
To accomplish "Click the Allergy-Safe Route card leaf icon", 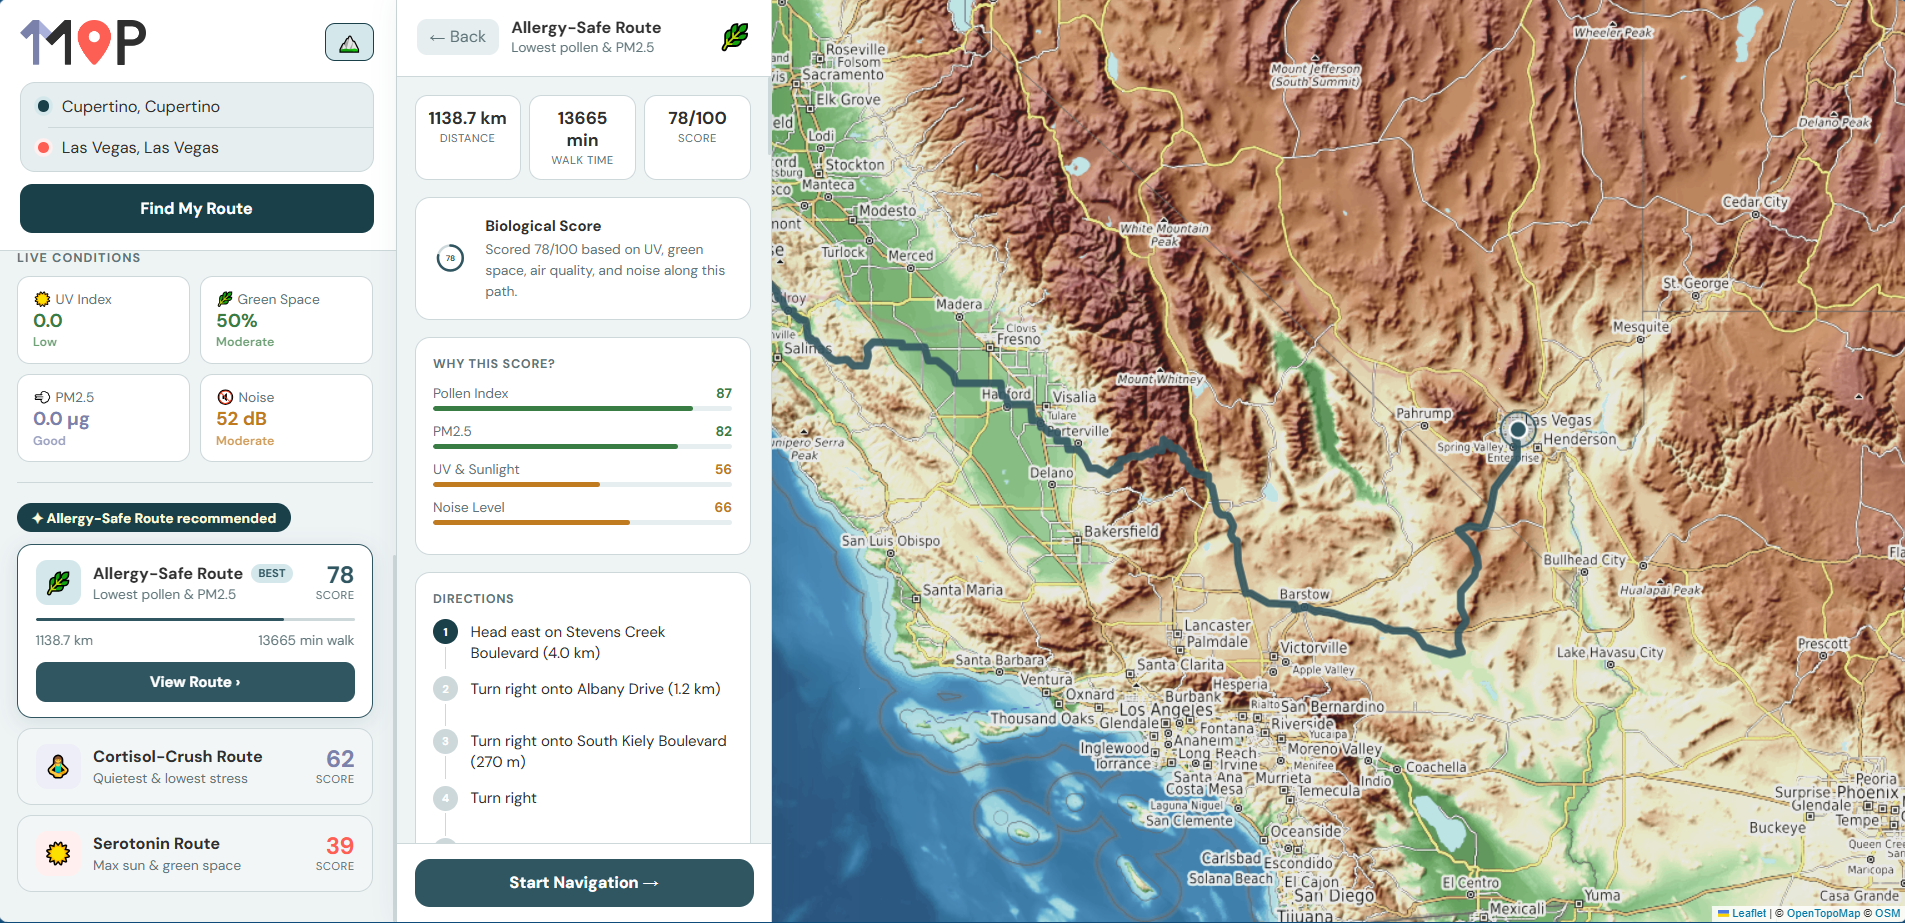I will pos(58,583).
